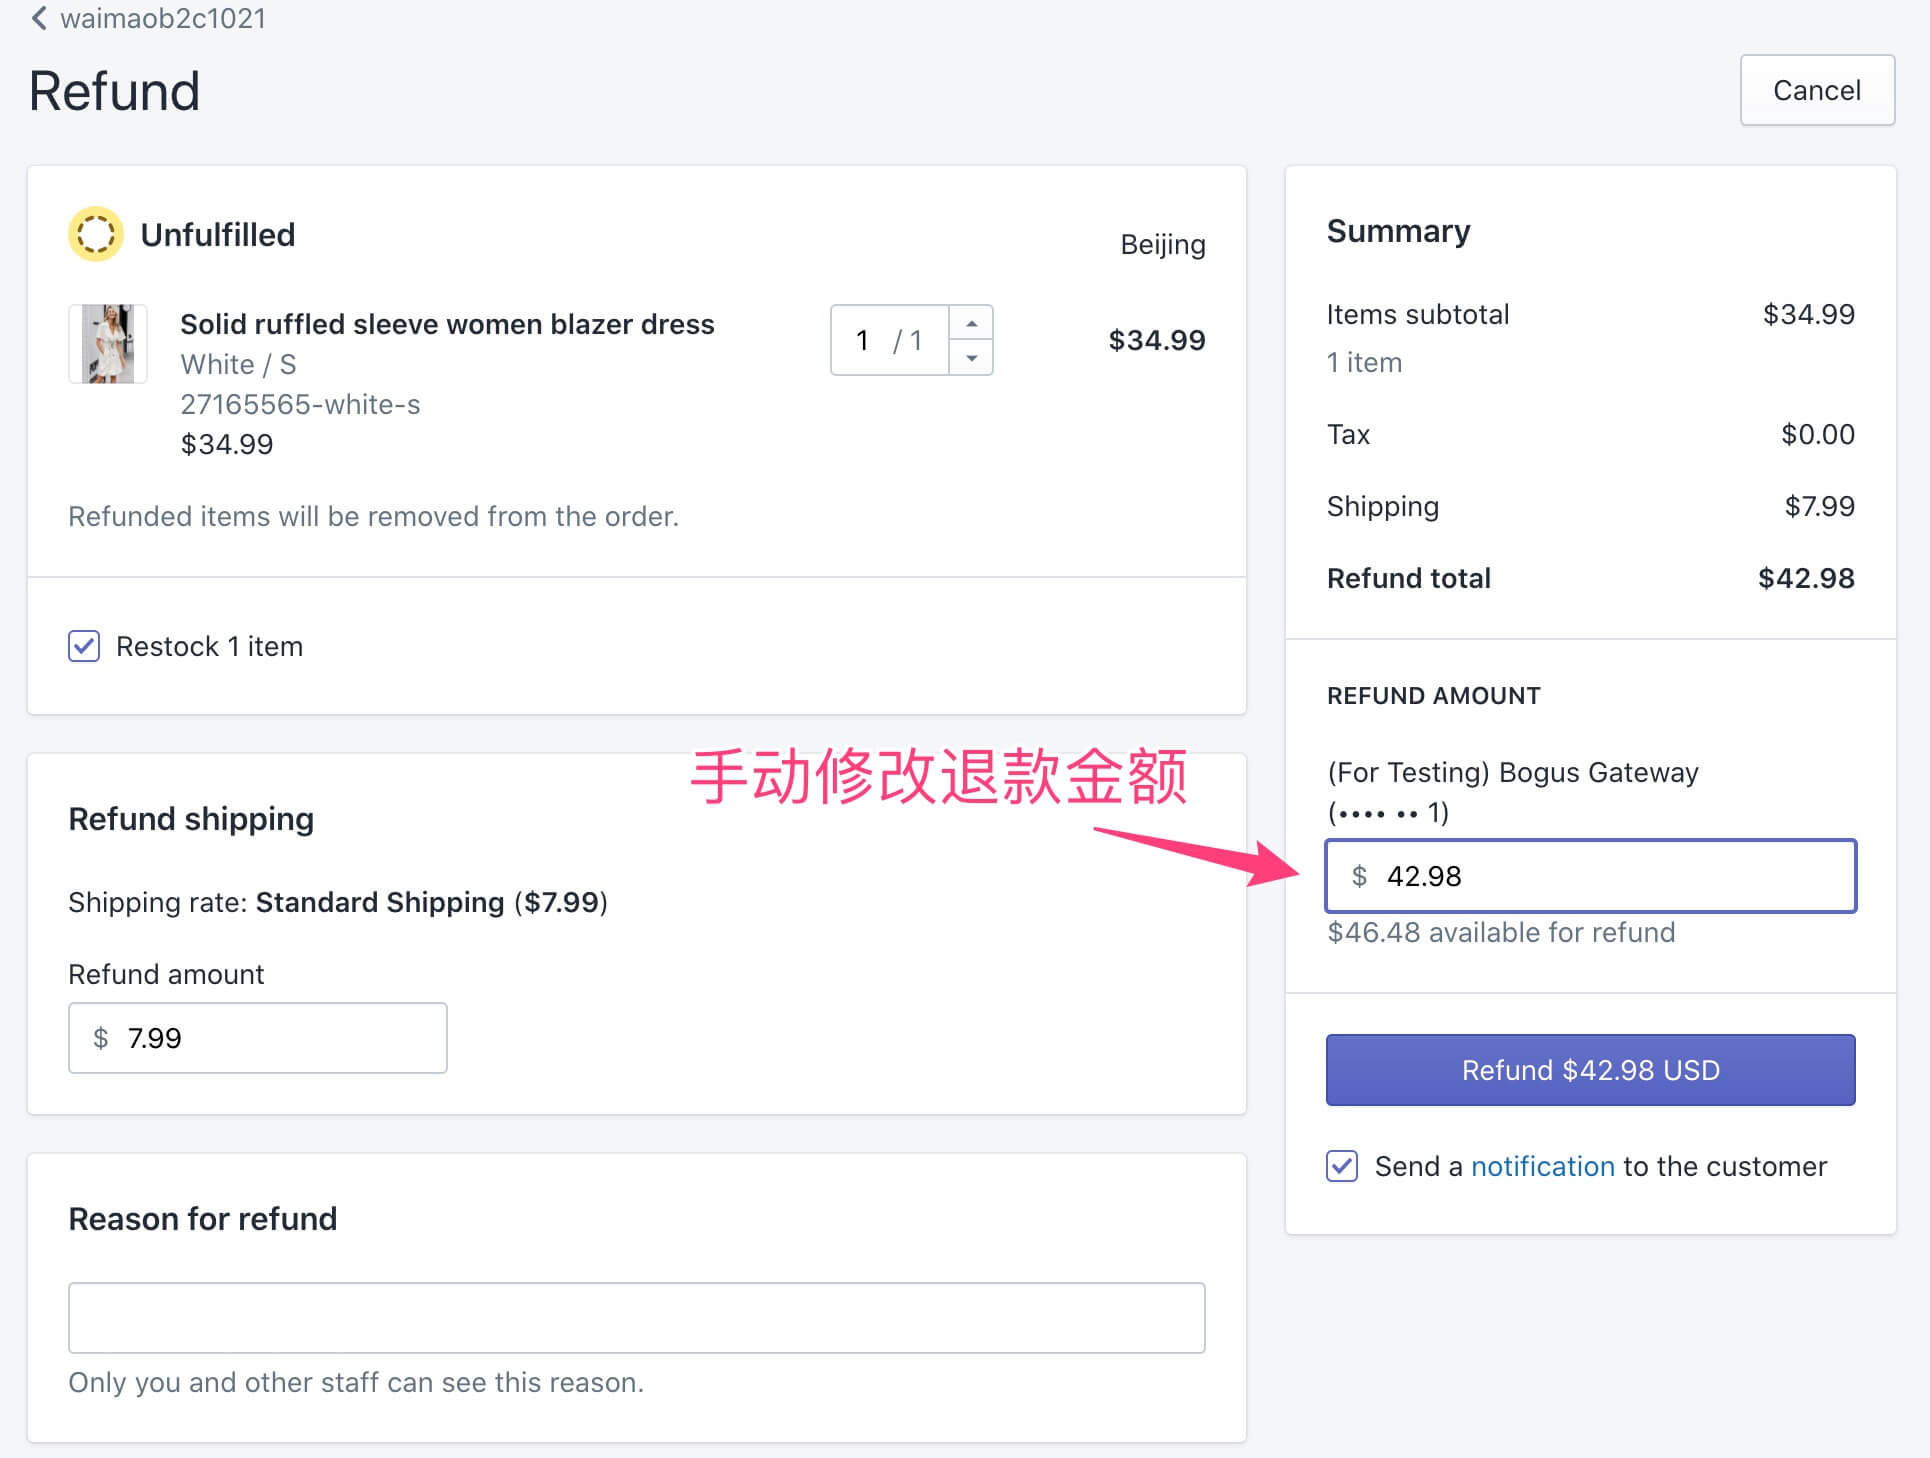Click the Refund page heading
The height and width of the screenshot is (1458, 1930).
(x=114, y=91)
